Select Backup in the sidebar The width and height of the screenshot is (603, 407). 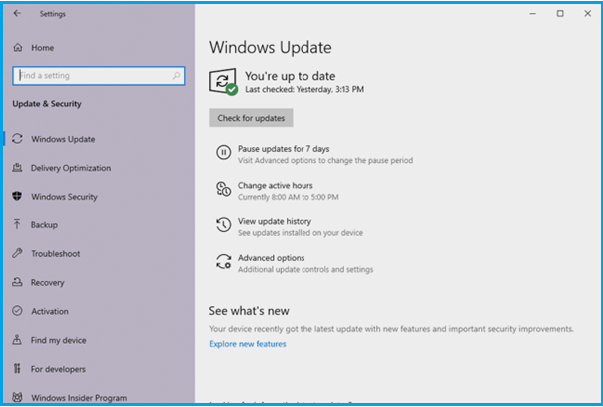(x=44, y=225)
